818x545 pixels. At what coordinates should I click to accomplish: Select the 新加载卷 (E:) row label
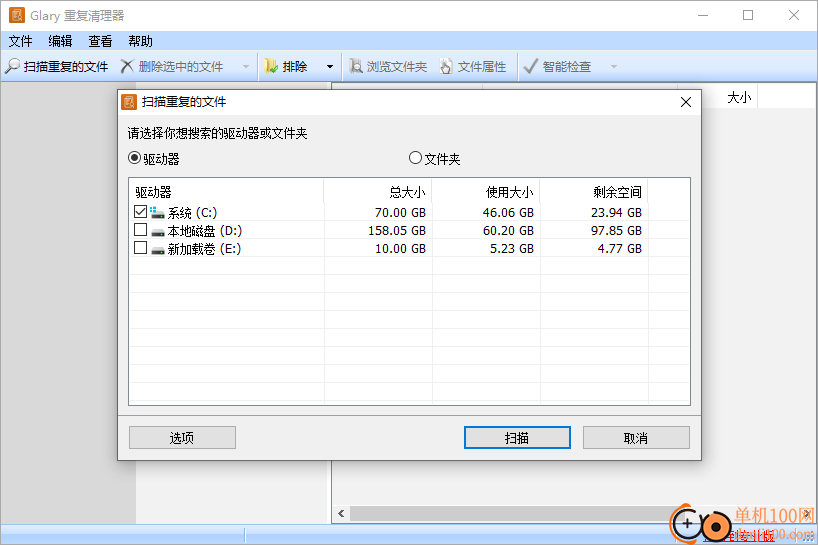(x=204, y=249)
